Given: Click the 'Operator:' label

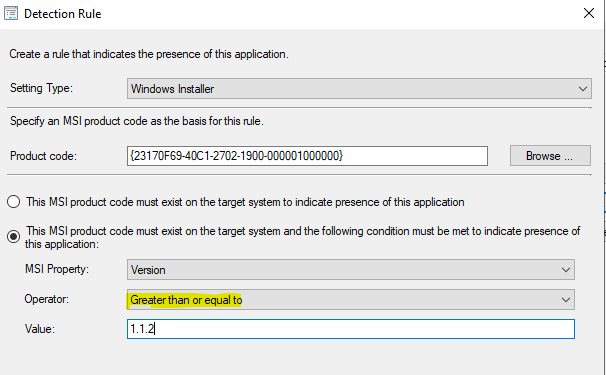Looking at the screenshot, I should click(47, 299).
